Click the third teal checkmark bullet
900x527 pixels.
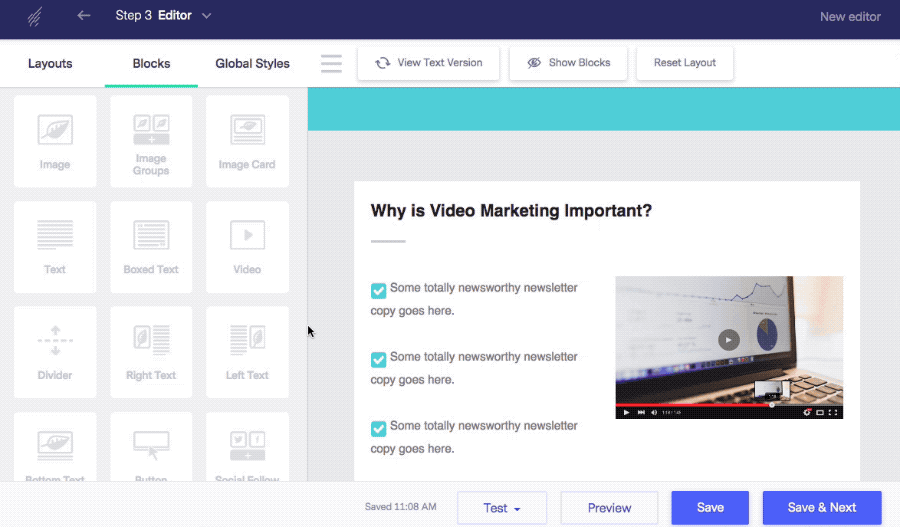(x=378, y=428)
